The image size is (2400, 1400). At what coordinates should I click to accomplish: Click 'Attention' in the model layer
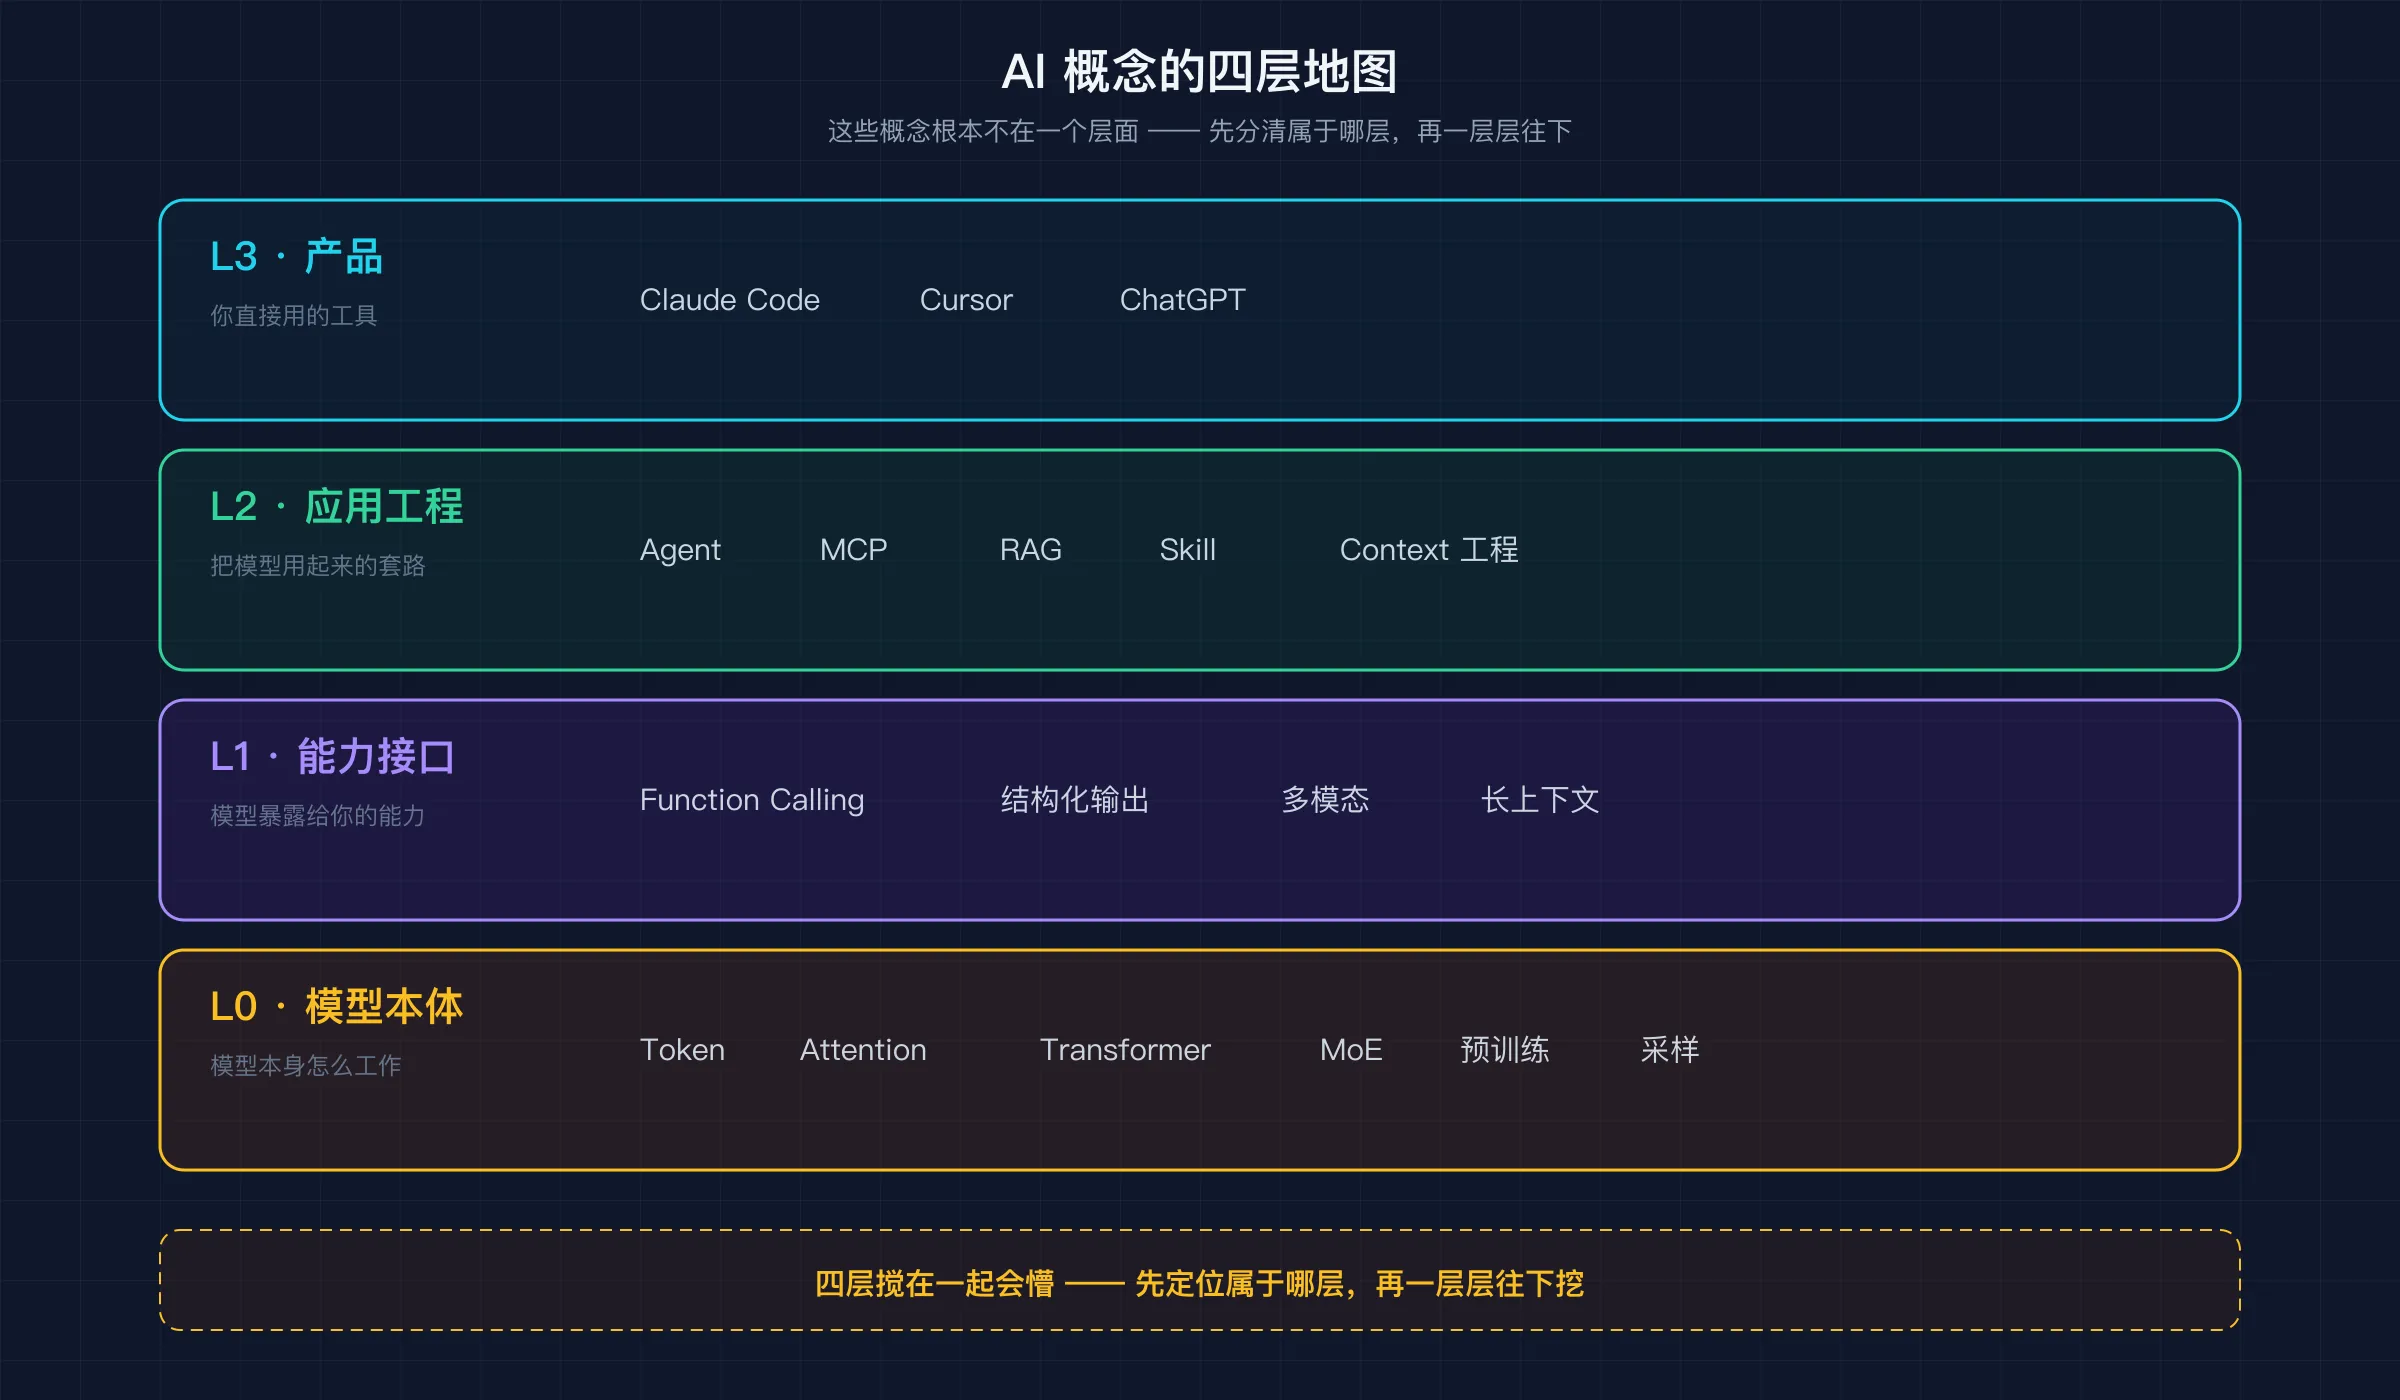[x=863, y=1050]
